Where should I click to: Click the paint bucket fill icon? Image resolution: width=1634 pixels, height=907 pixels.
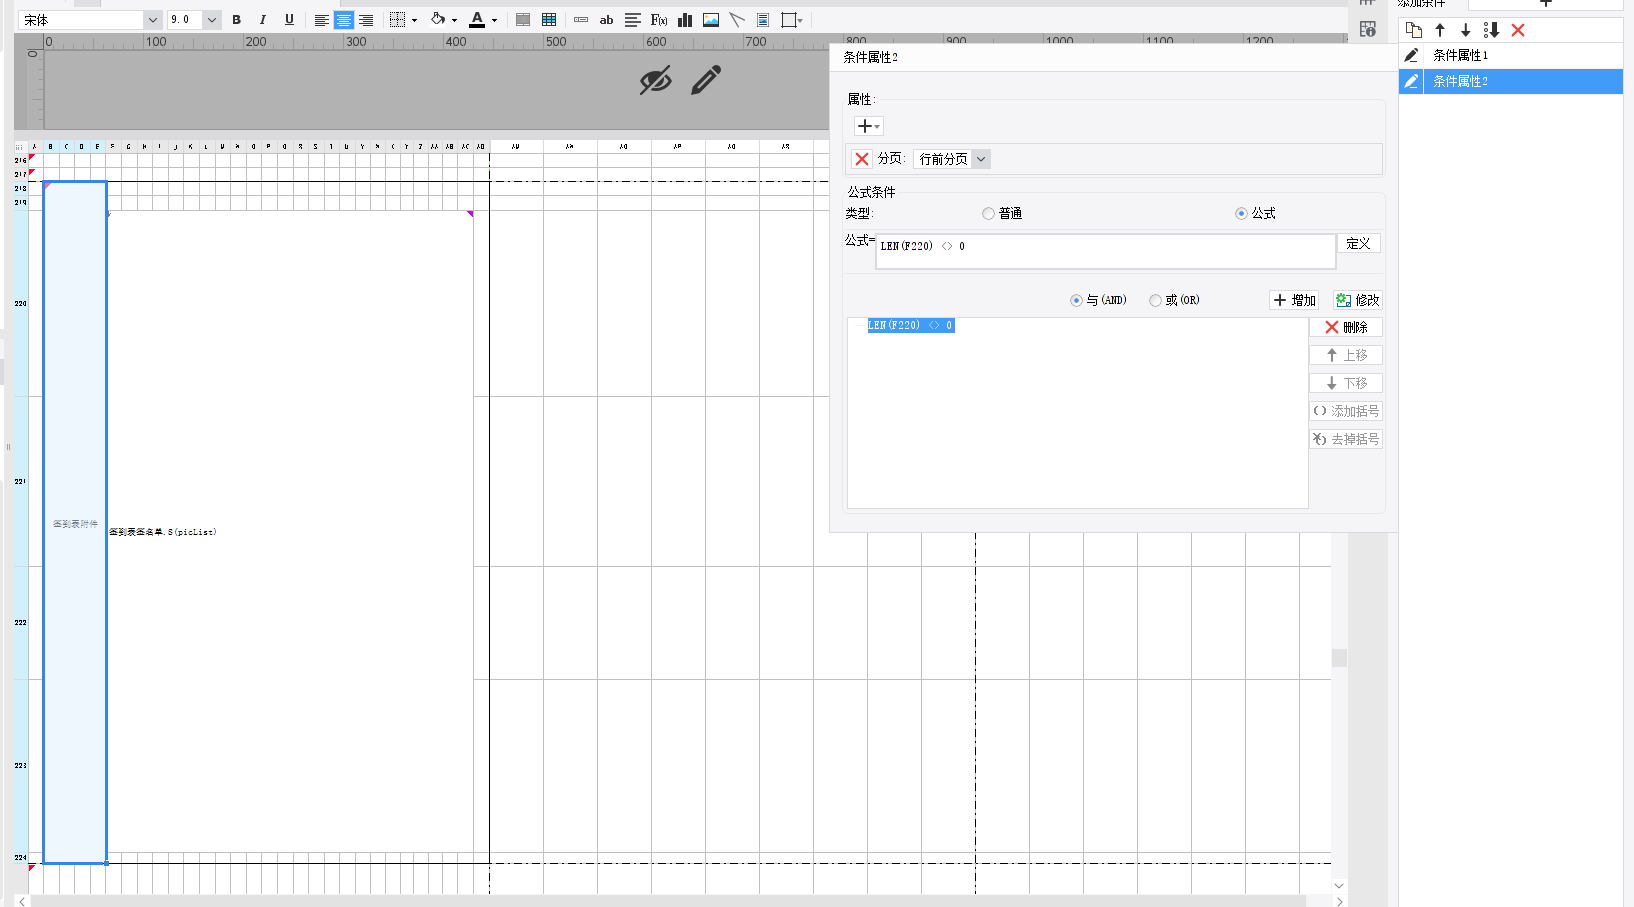coord(438,19)
